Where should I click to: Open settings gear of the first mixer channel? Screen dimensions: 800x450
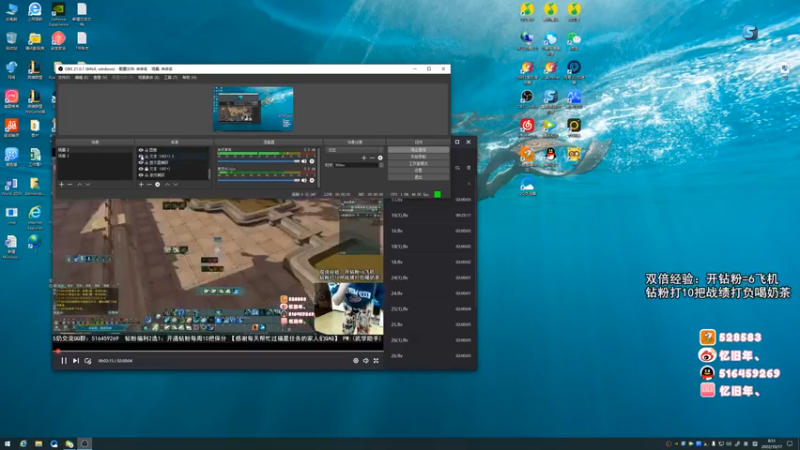point(312,161)
